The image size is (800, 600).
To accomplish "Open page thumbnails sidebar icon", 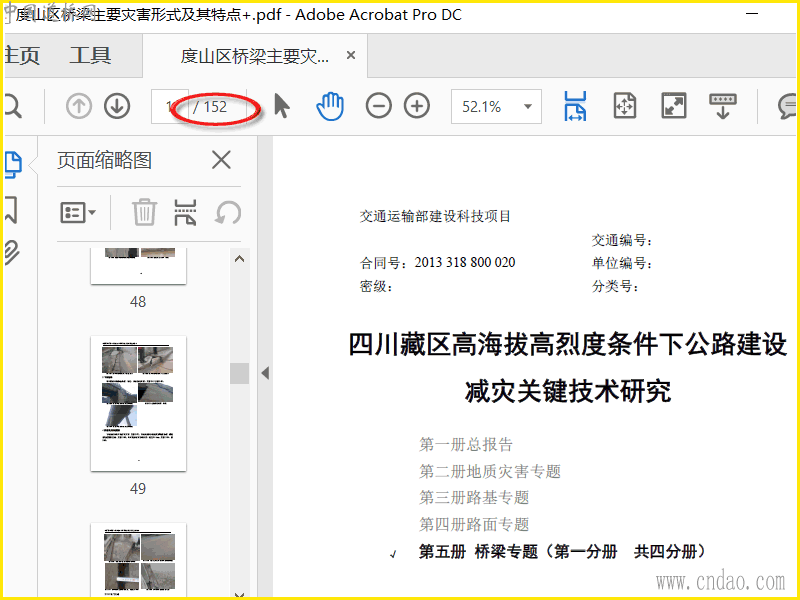I will click(13, 165).
